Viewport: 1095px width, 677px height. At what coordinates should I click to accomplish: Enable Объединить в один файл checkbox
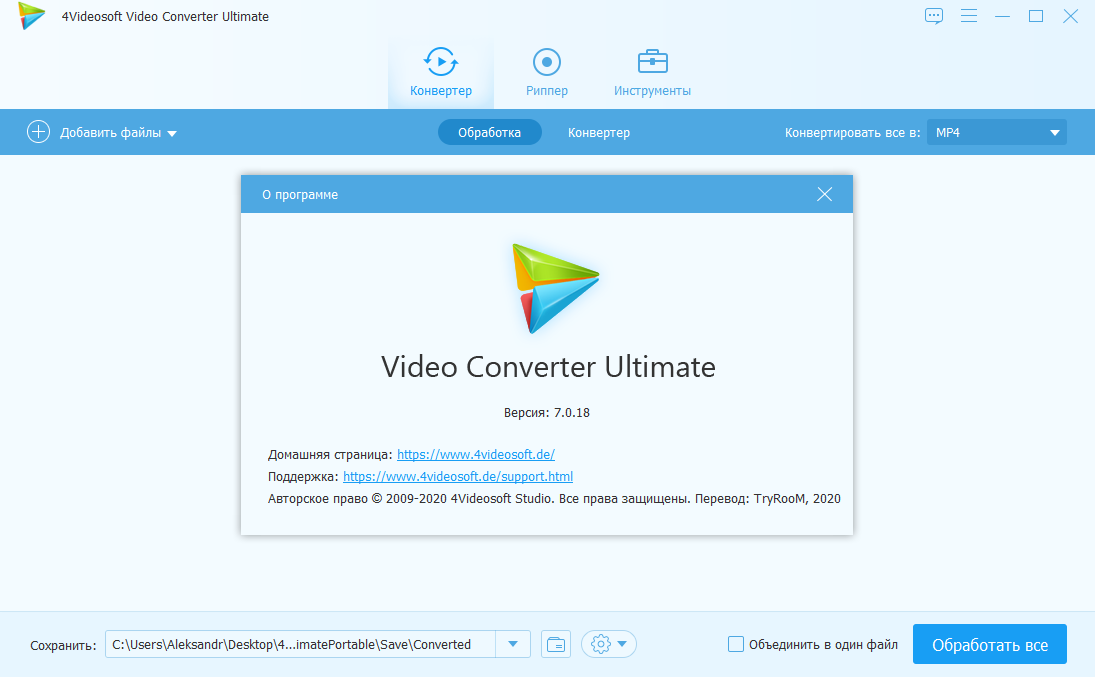[736, 644]
